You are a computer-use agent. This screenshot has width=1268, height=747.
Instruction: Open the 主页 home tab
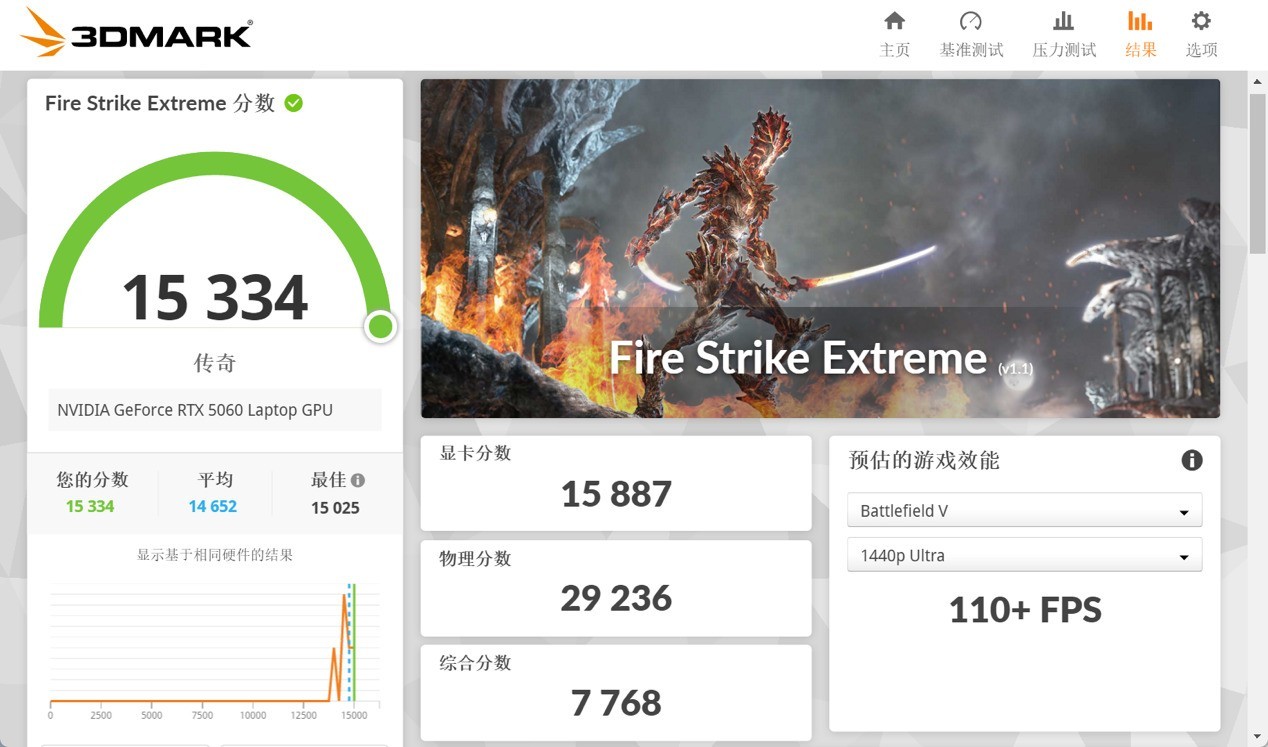click(x=894, y=35)
